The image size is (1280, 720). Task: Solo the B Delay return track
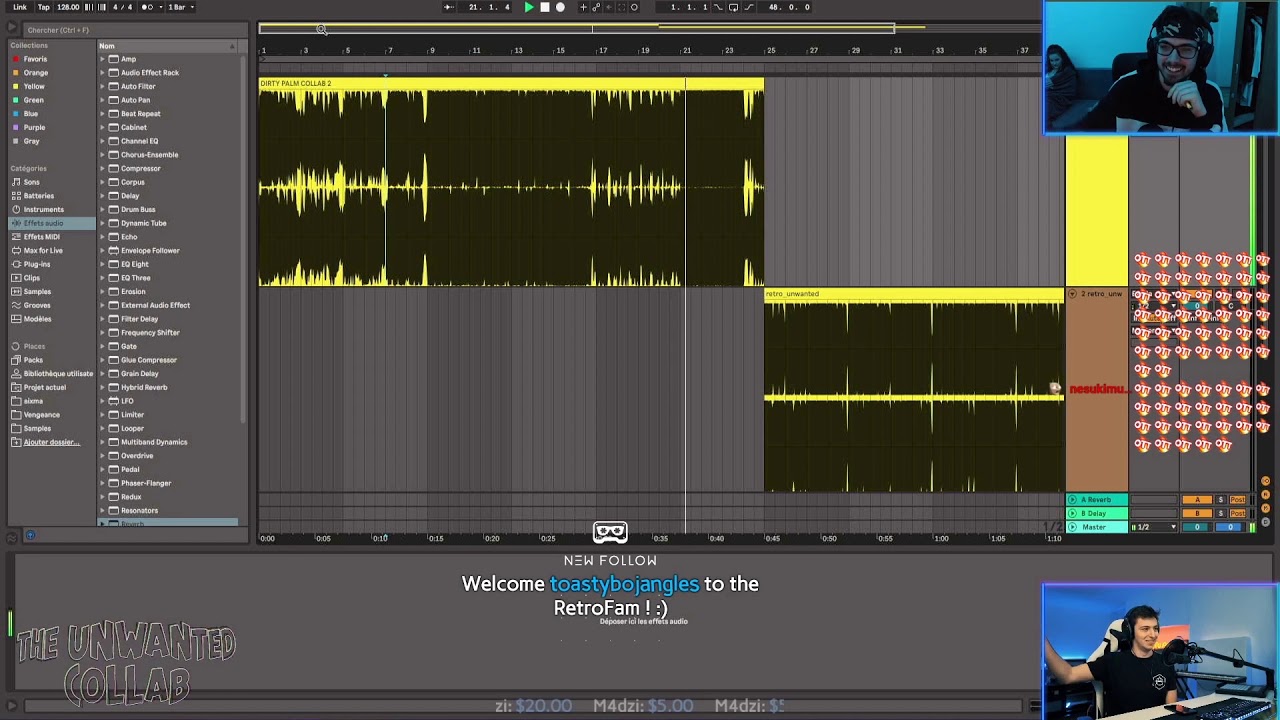pos(1220,513)
